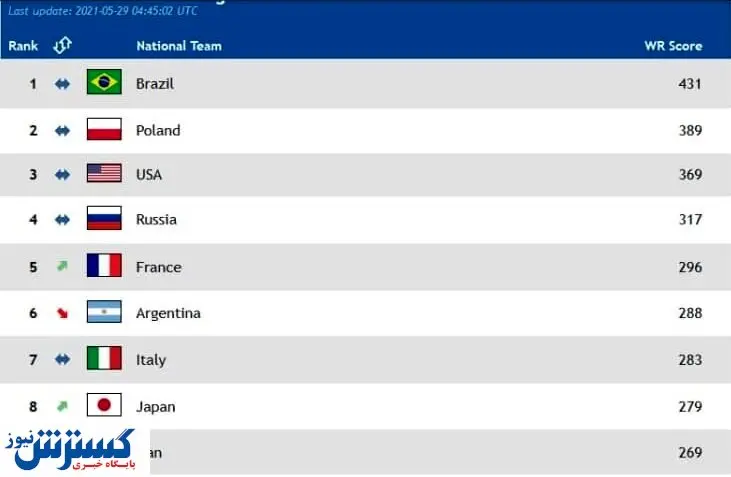Click the Brazil flag icon
This screenshot has height=477, width=731.
tap(104, 82)
